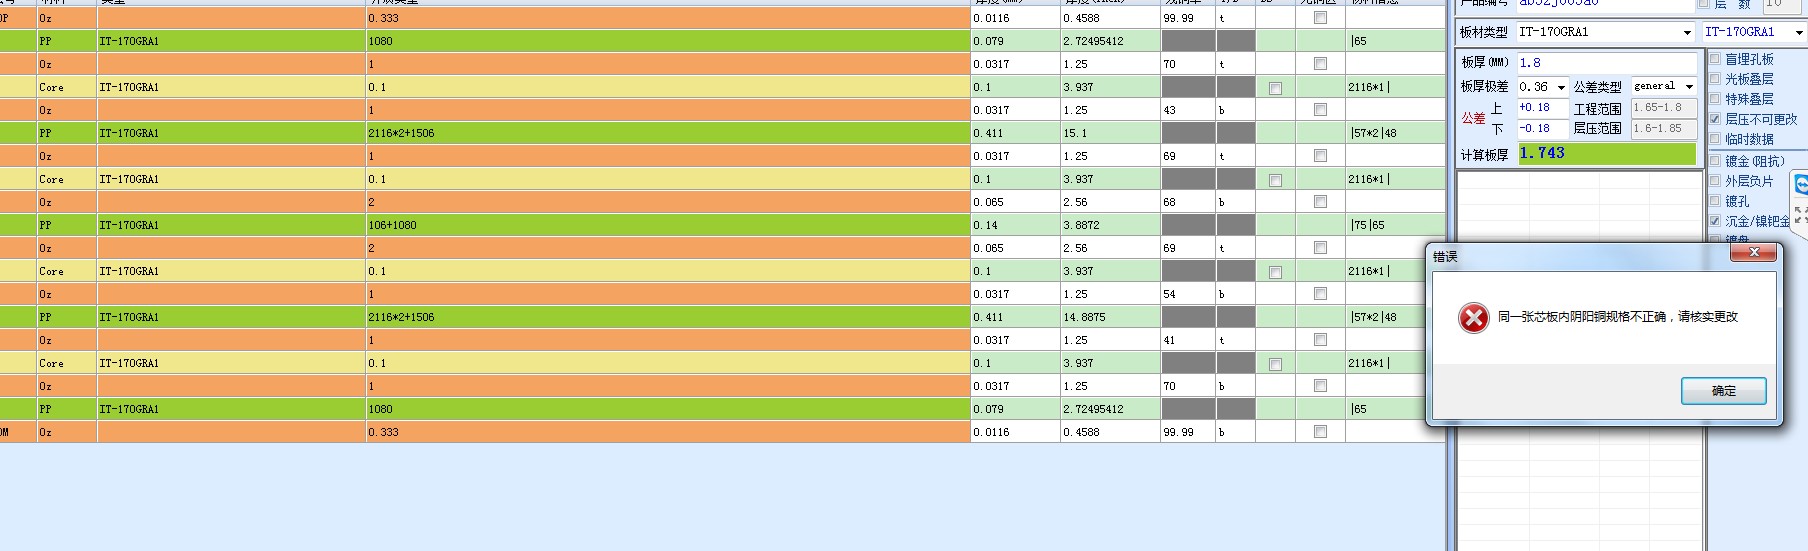This screenshot has width=1808, height=551.
Task: Click the lower tolerance field -0.18
Action: tap(1542, 129)
